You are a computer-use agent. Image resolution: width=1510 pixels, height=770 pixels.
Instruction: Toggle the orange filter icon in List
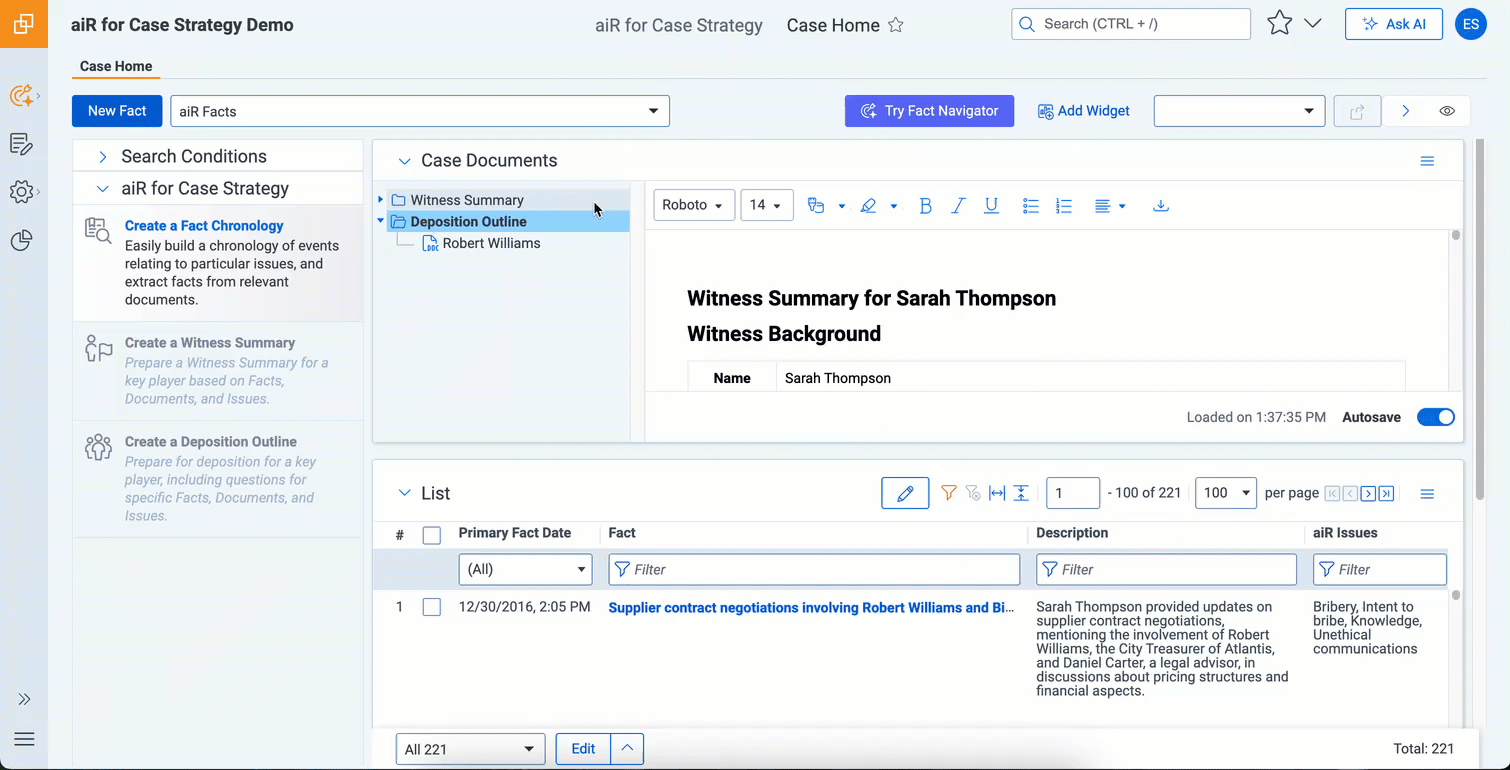point(948,493)
